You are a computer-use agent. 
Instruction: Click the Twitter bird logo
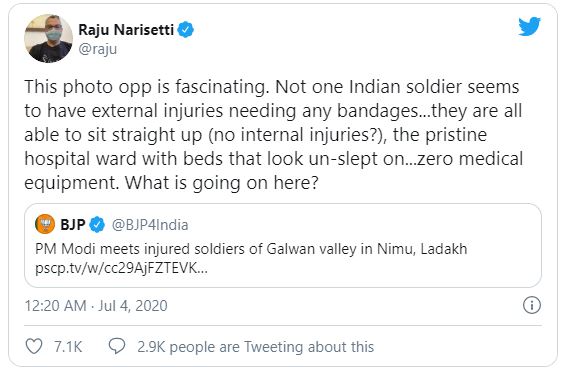529,26
